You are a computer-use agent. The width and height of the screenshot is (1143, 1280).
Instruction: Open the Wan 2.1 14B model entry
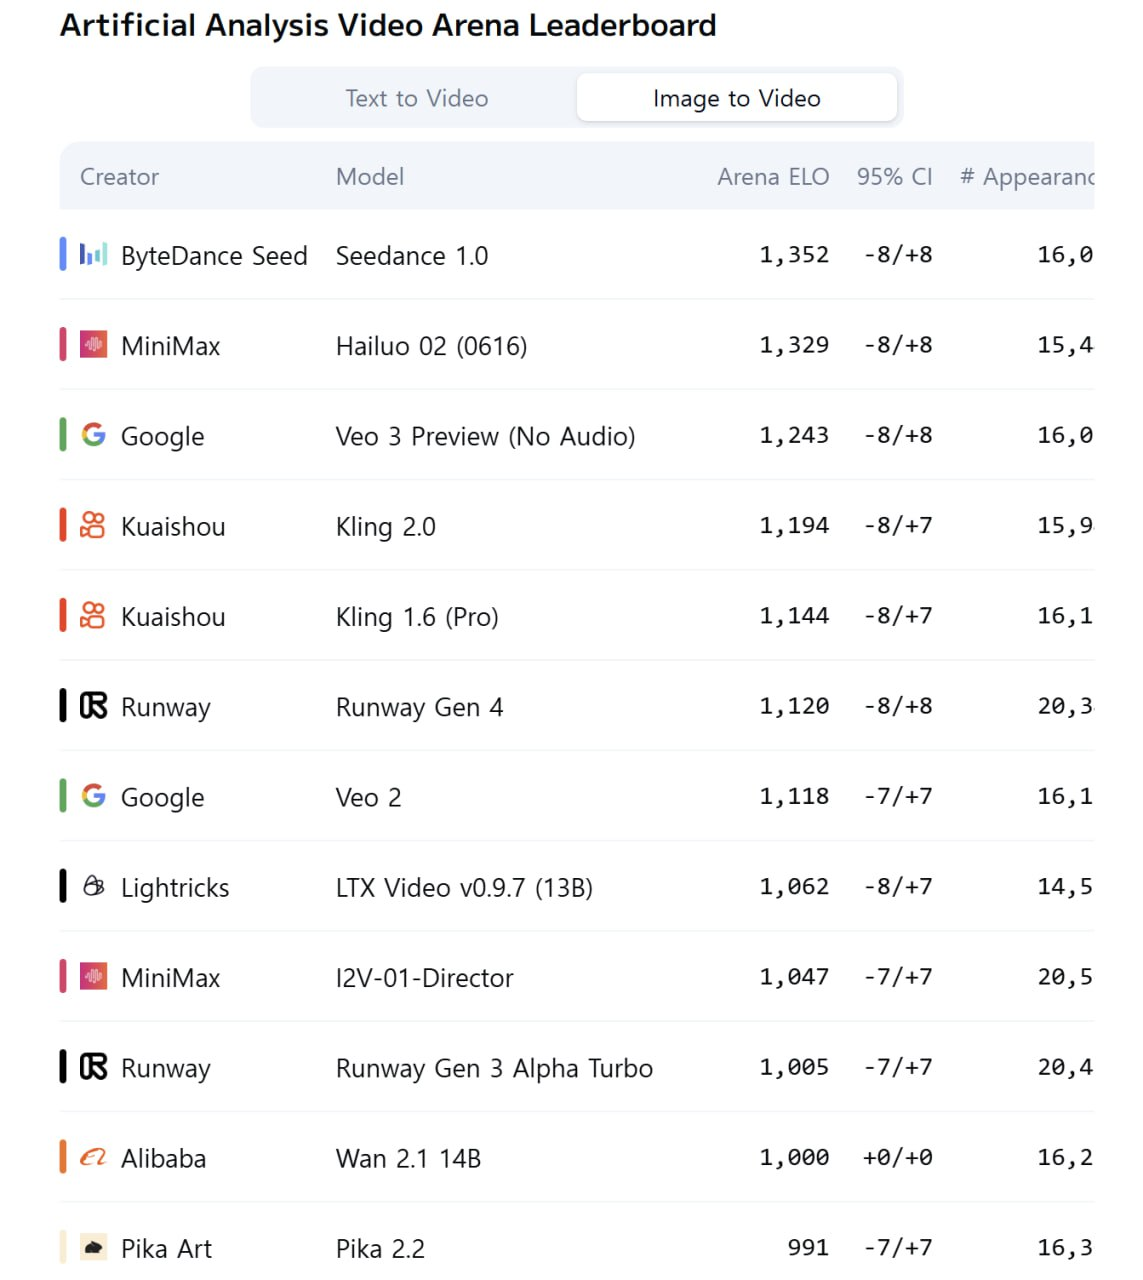pos(408,1158)
